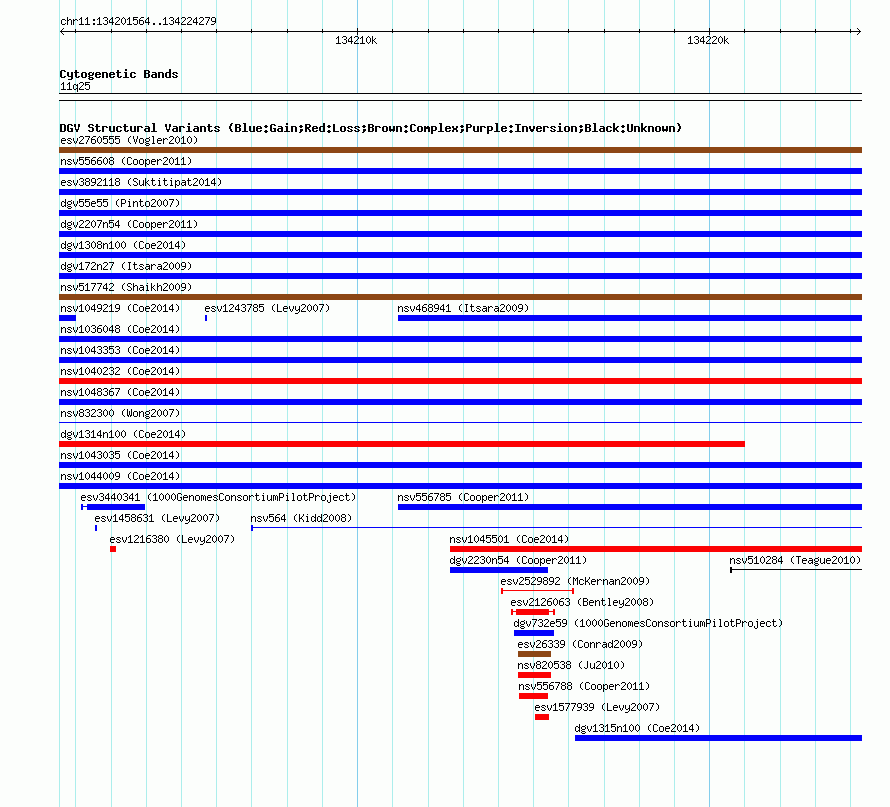
Task: Click the brown esv26339 (Conrad2009) bar
Action: click(534, 654)
